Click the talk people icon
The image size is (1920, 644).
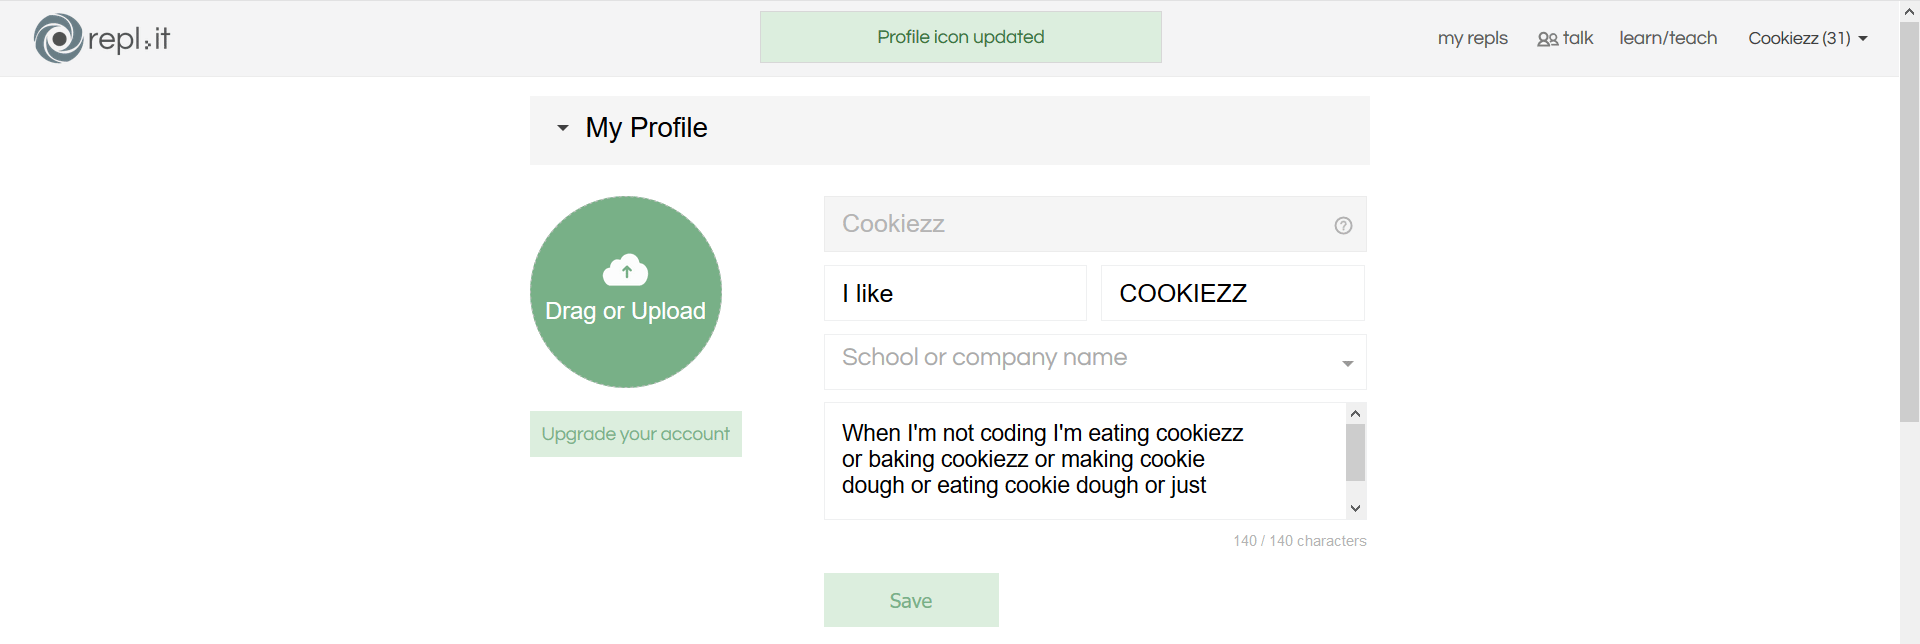(1547, 39)
